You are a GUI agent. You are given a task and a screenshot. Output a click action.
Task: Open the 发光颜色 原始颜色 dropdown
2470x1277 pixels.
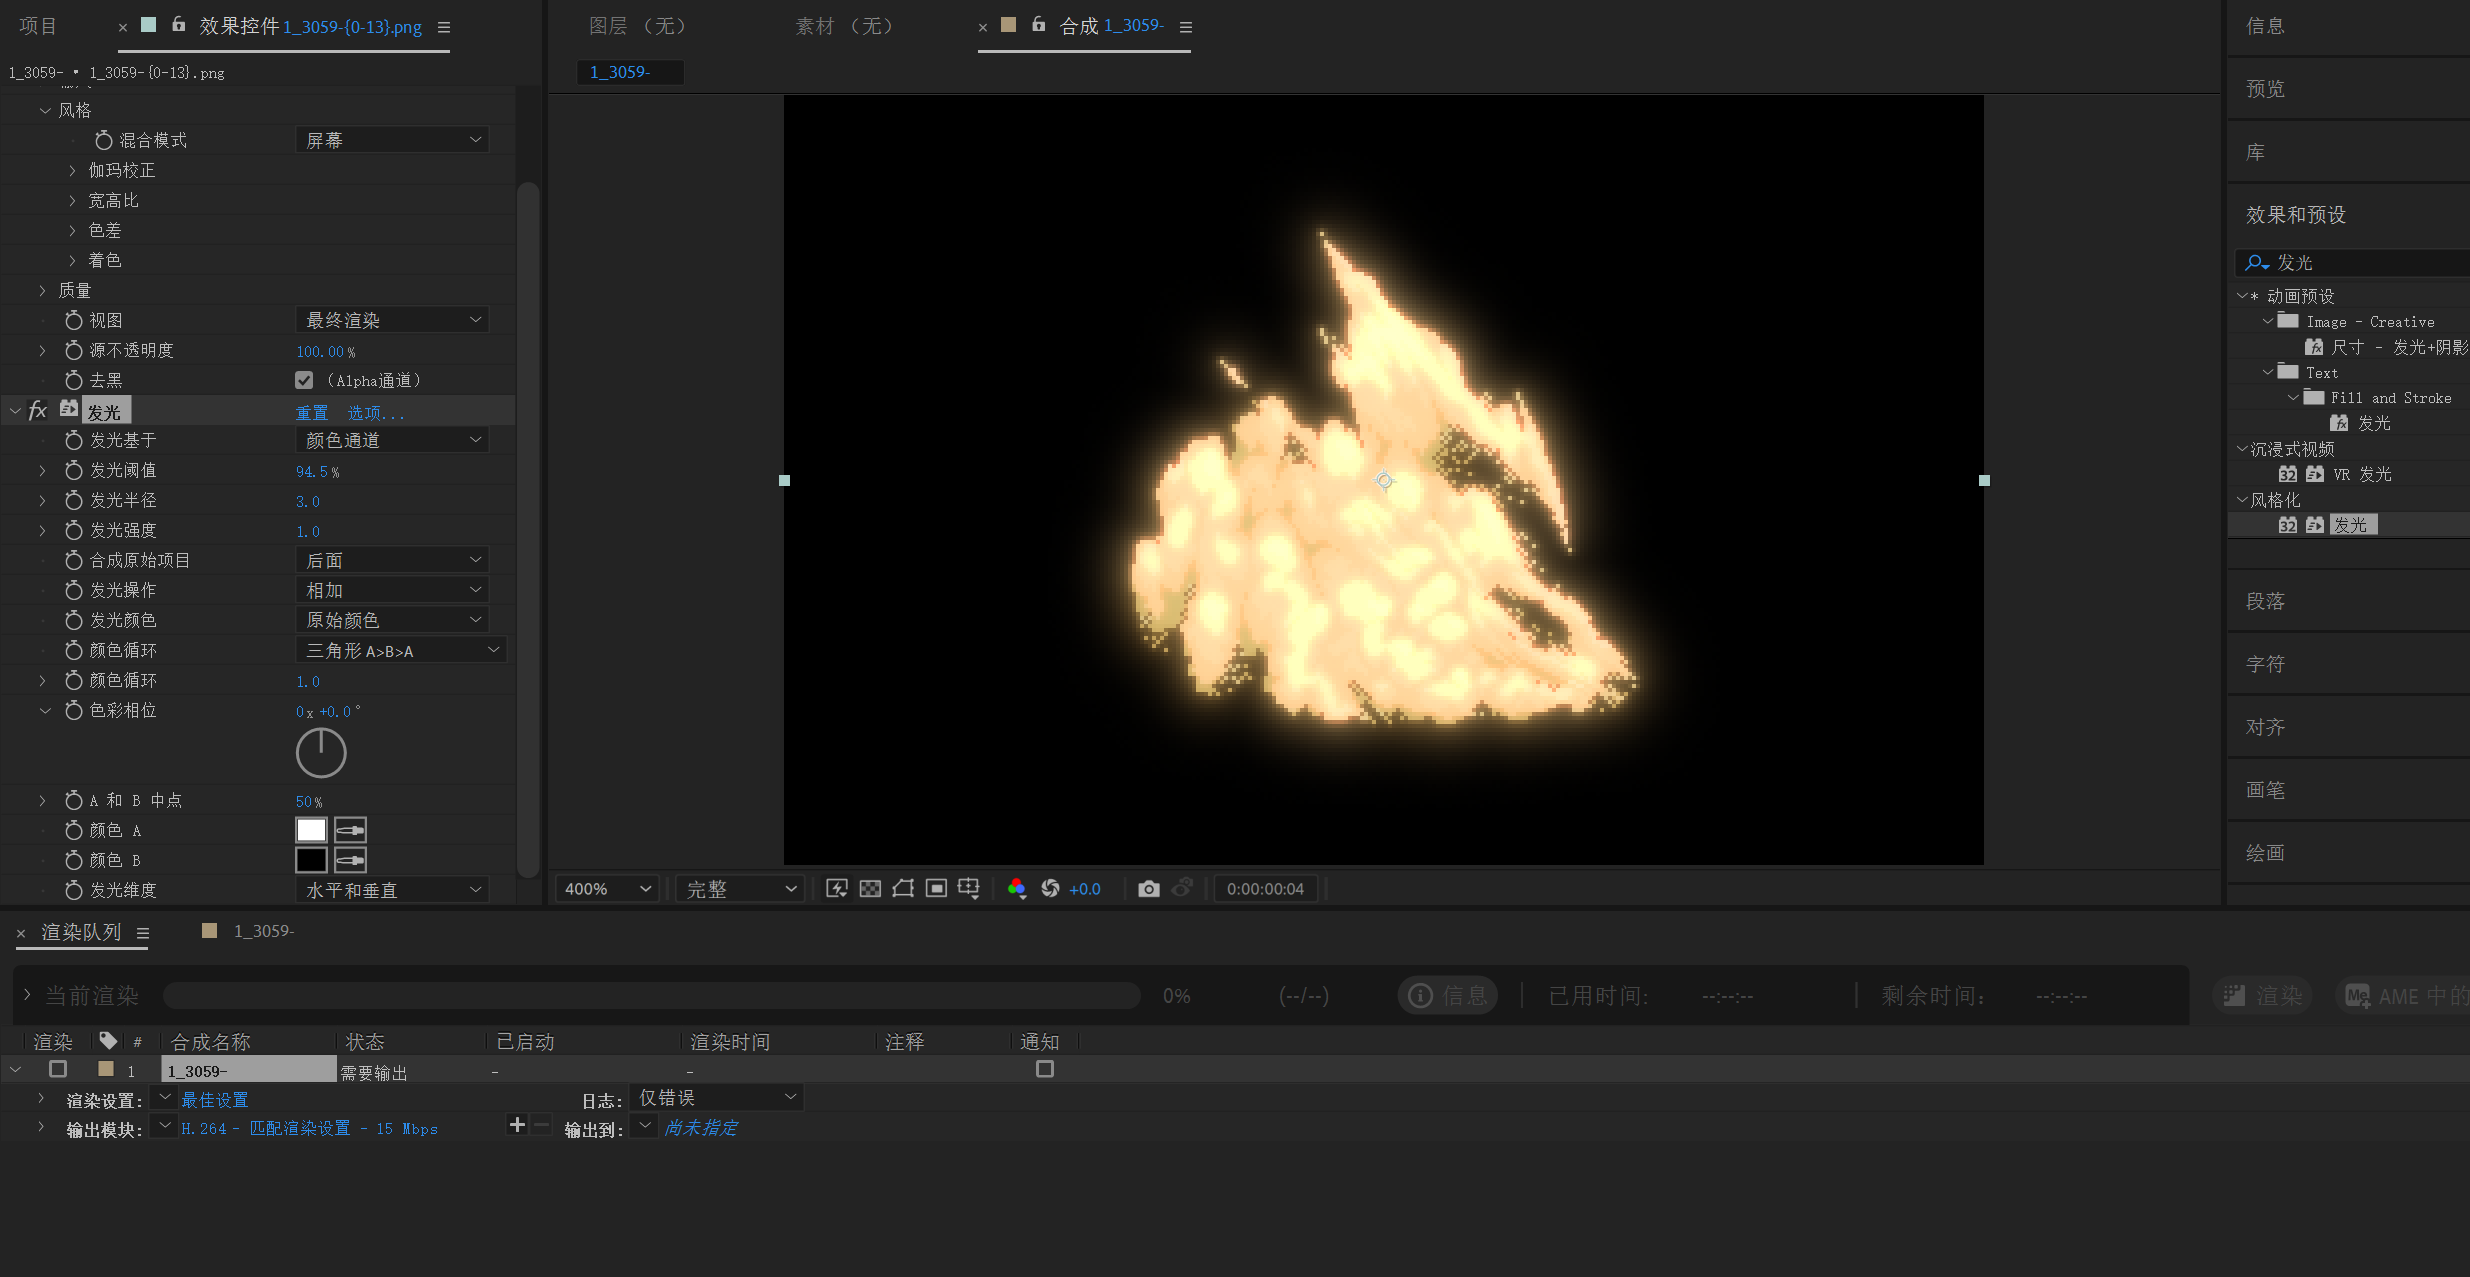pos(392,620)
